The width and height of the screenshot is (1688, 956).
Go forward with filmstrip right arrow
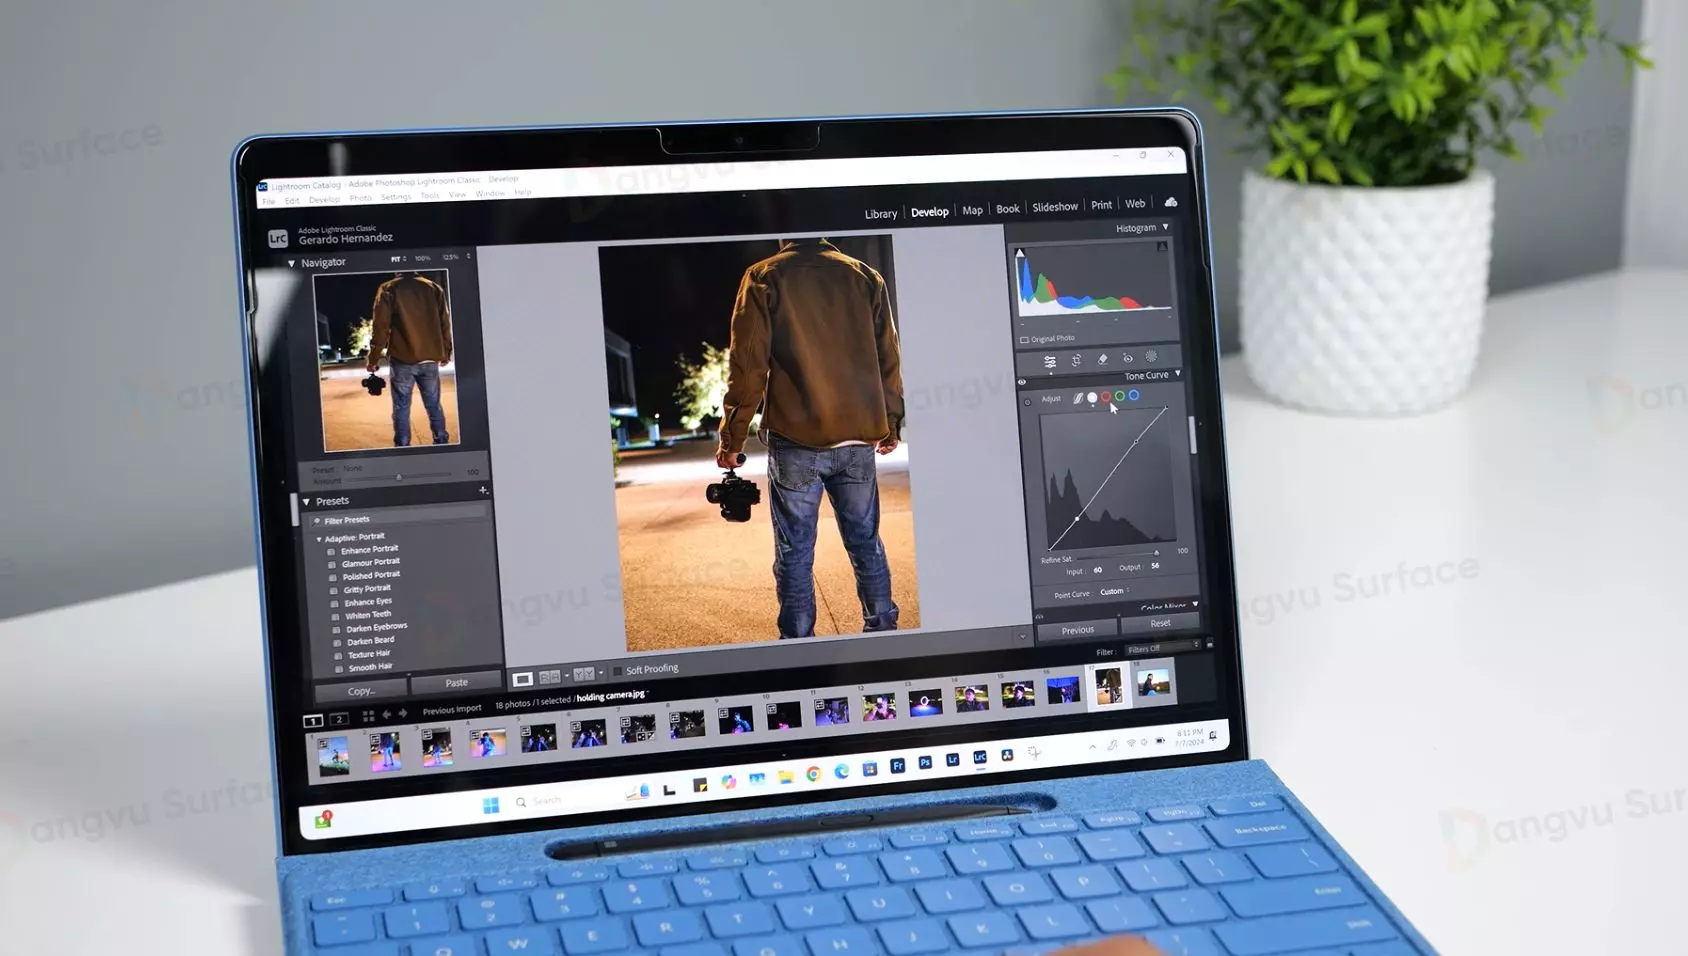click(403, 714)
